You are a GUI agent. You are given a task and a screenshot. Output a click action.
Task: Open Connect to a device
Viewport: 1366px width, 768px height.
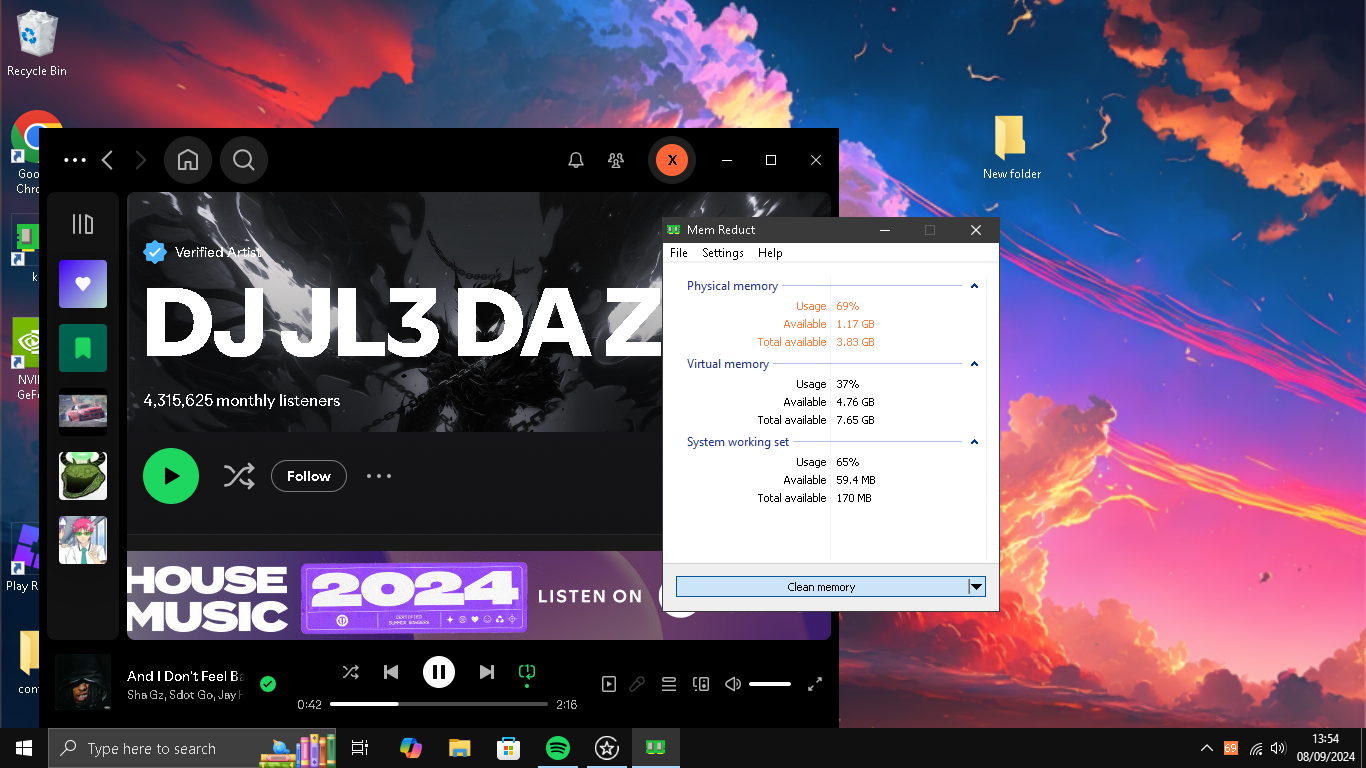[701, 684]
